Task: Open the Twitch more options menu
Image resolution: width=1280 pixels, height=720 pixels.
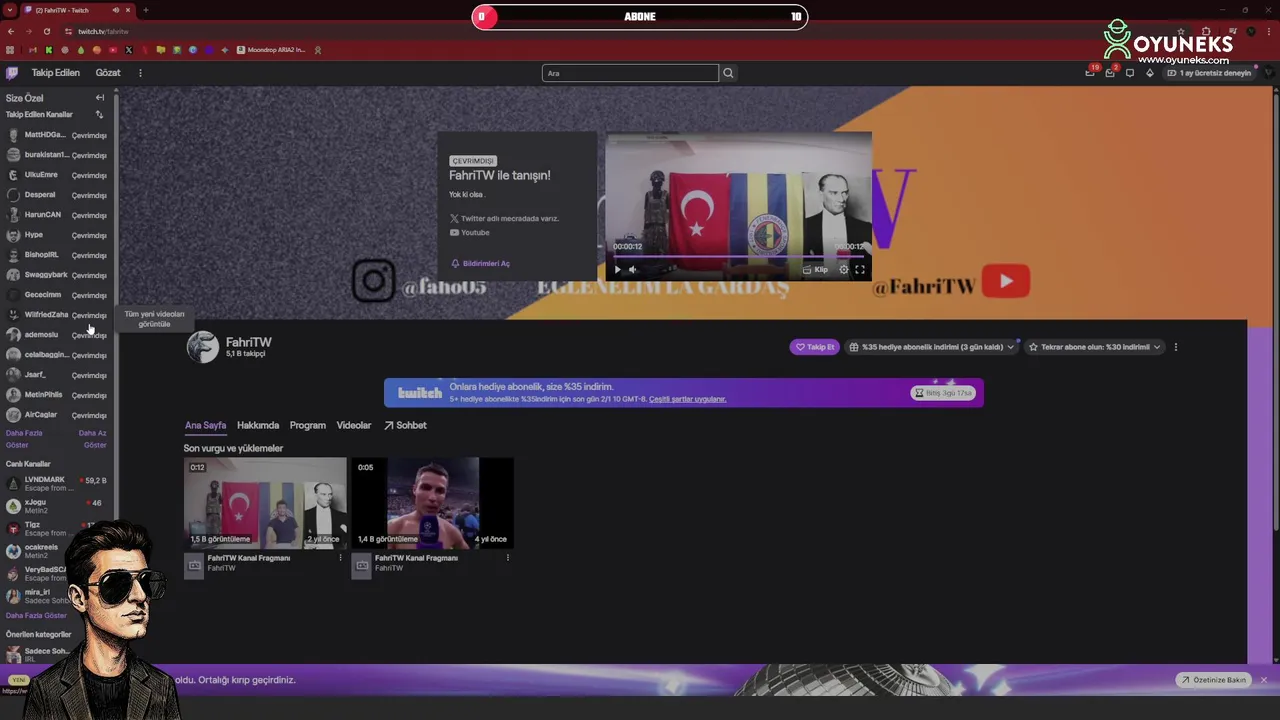Action: (x=140, y=73)
